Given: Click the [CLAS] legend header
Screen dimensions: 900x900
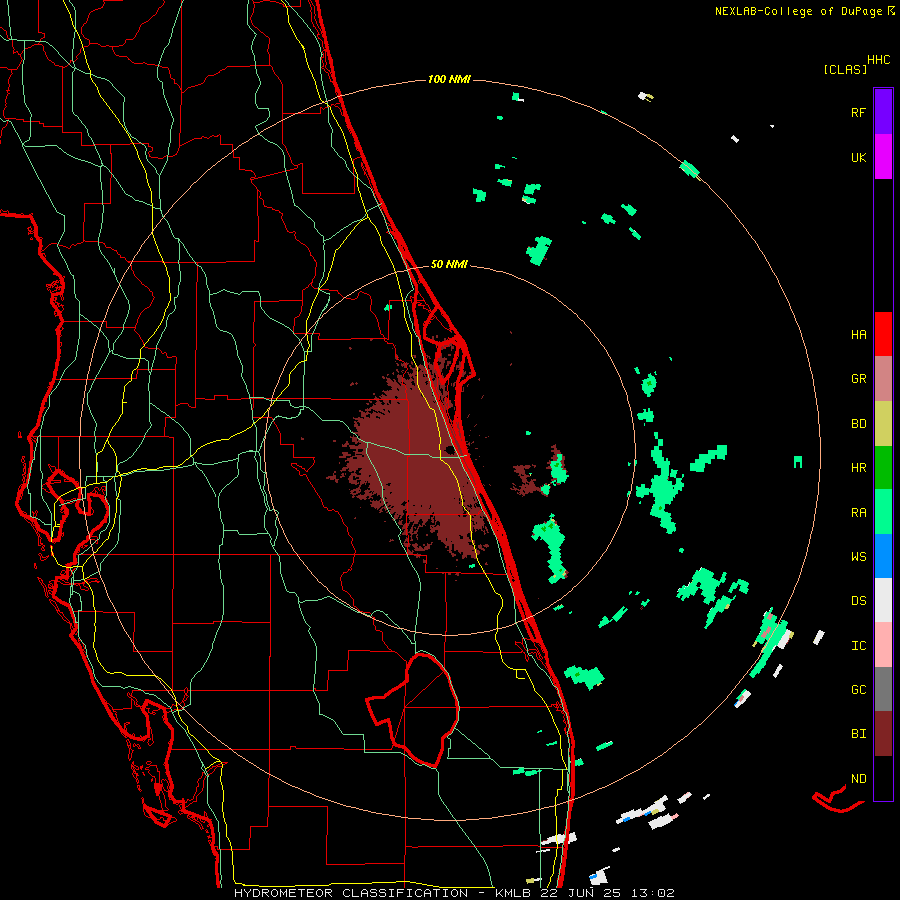Looking at the screenshot, I should pos(845,69).
